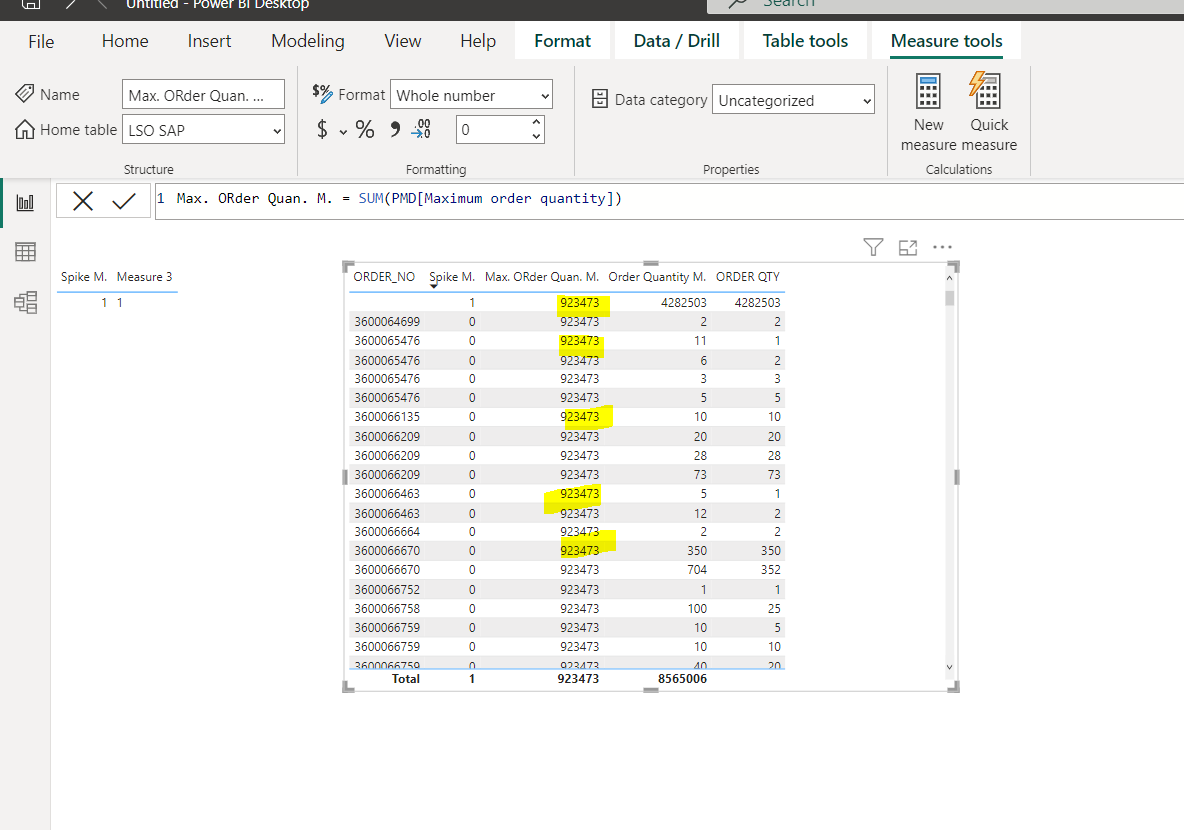Click the 704 Order Quantity value
Screen dimensions: 1184x830
697,570
